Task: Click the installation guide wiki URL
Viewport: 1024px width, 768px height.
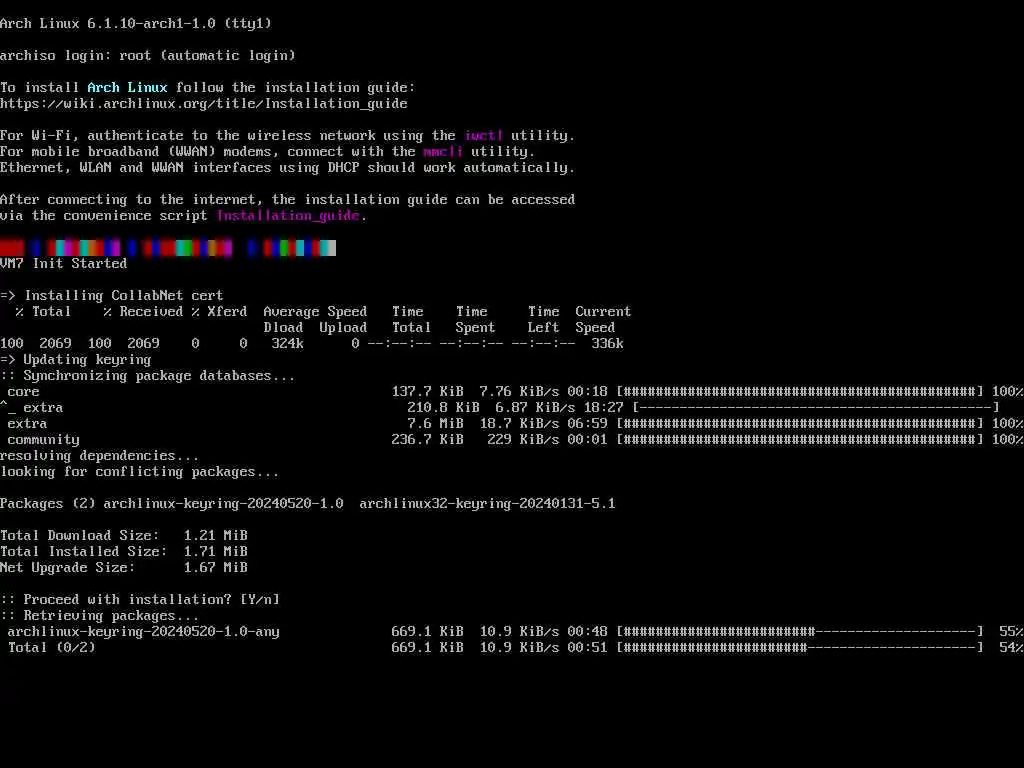Action: click(204, 104)
